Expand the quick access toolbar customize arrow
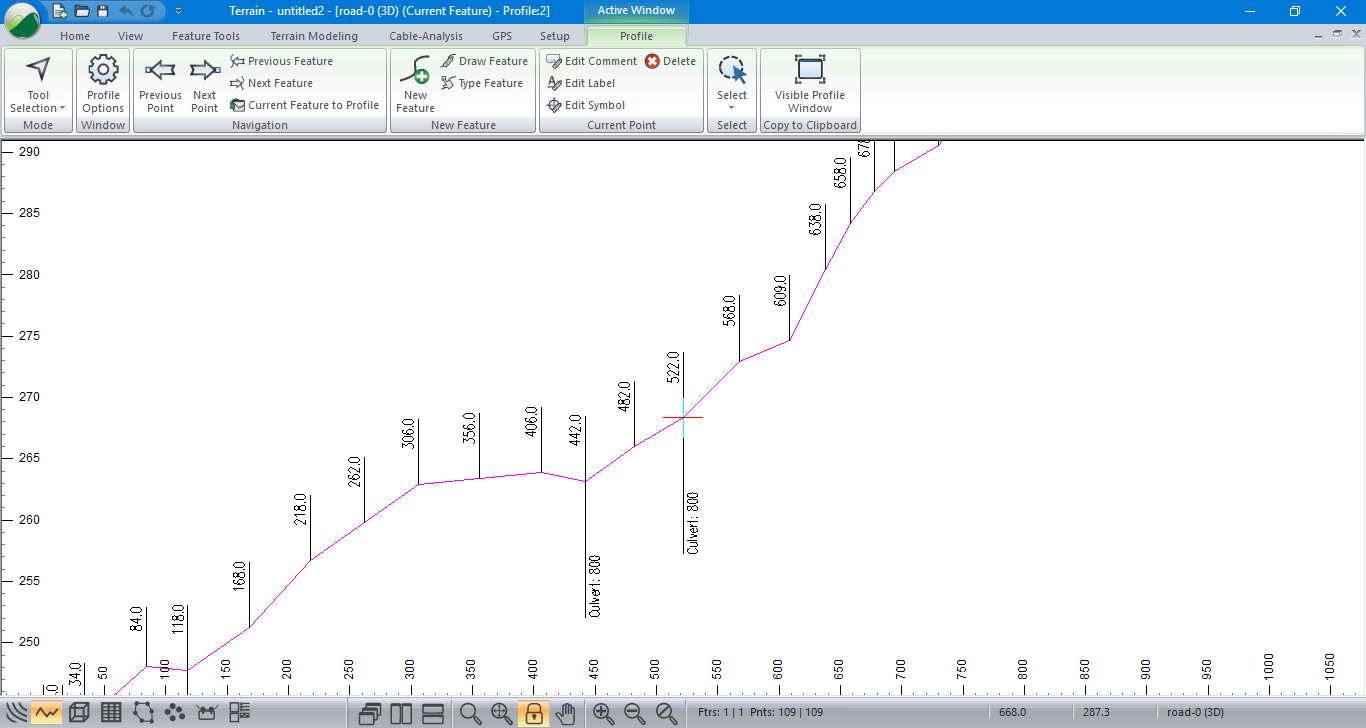 (x=178, y=11)
